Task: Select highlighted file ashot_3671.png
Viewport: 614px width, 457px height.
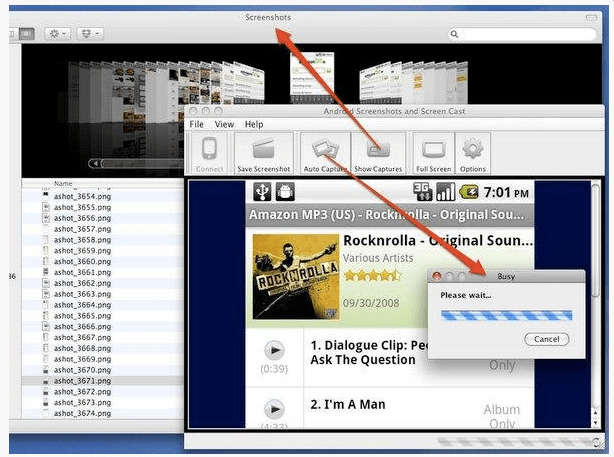Action: 82,381
